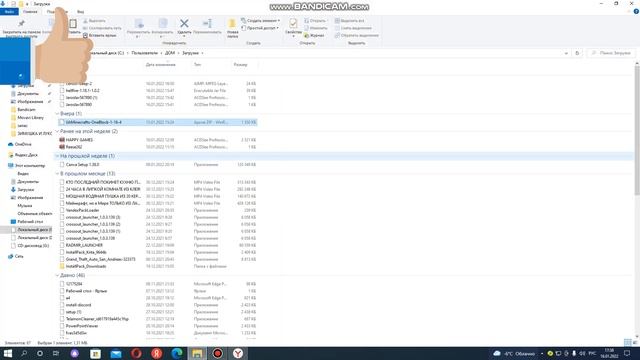Collapse the Давно (46) group
Image resolution: width=640 pixels, height=360 pixels.
[x=57, y=276]
